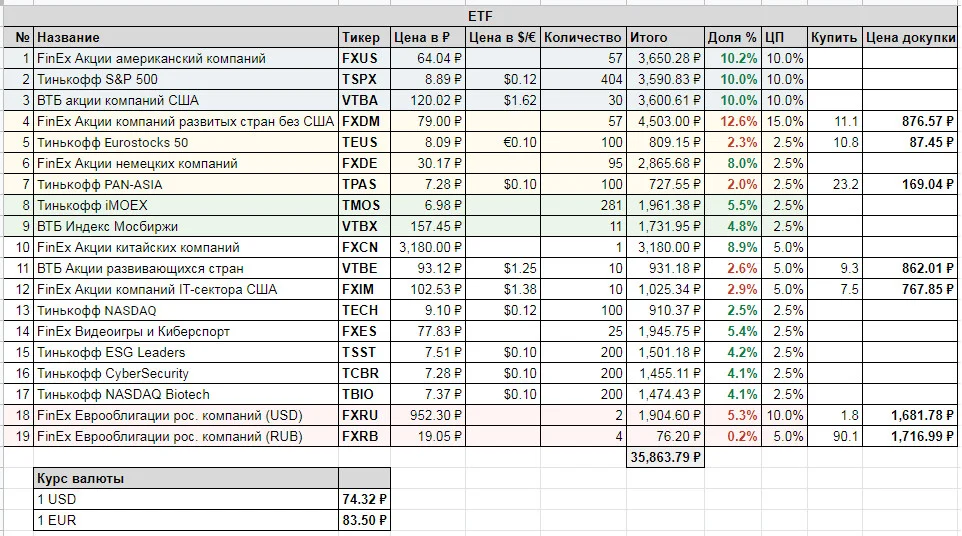962x536 pixels.
Task: Select buy amount cell 90.1
Action: coord(834,436)
